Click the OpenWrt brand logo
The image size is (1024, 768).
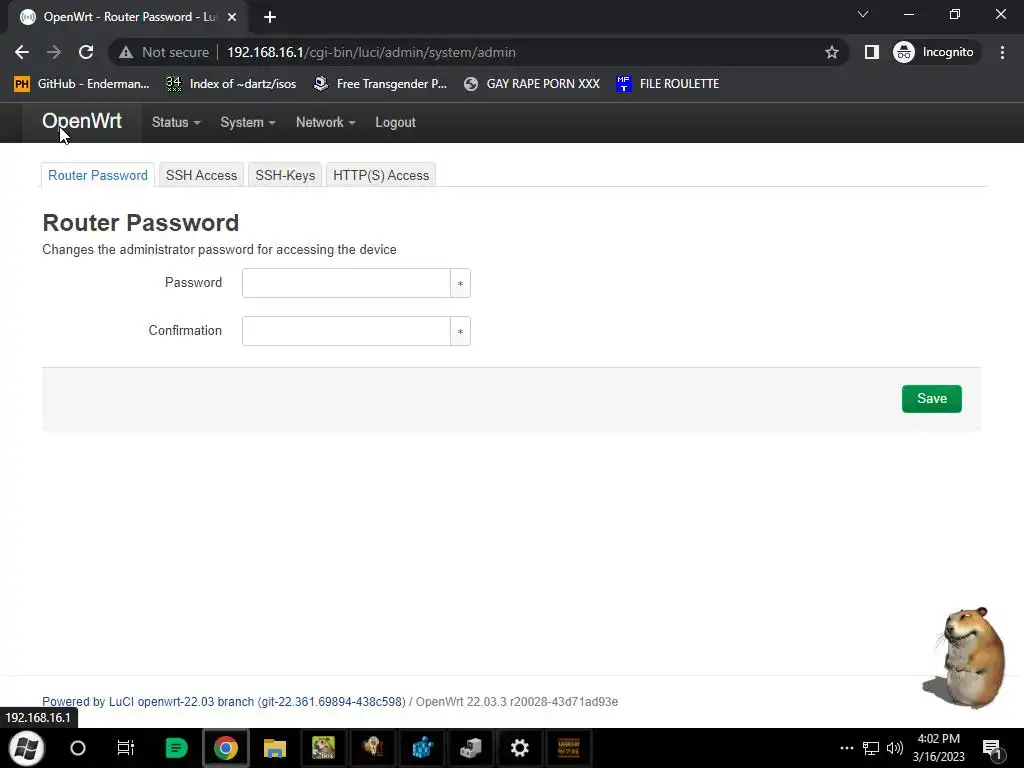tap(82, 121)
